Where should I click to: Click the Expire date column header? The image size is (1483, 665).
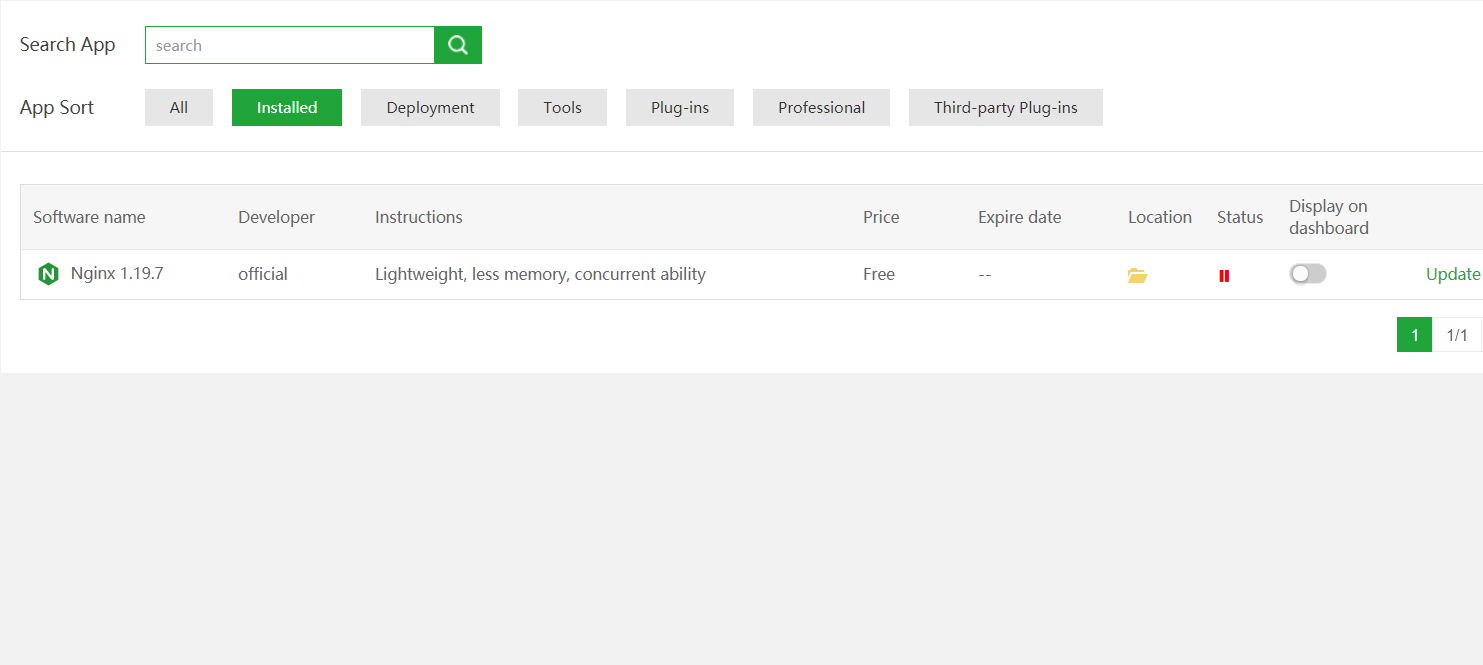tap(1019, 217)
